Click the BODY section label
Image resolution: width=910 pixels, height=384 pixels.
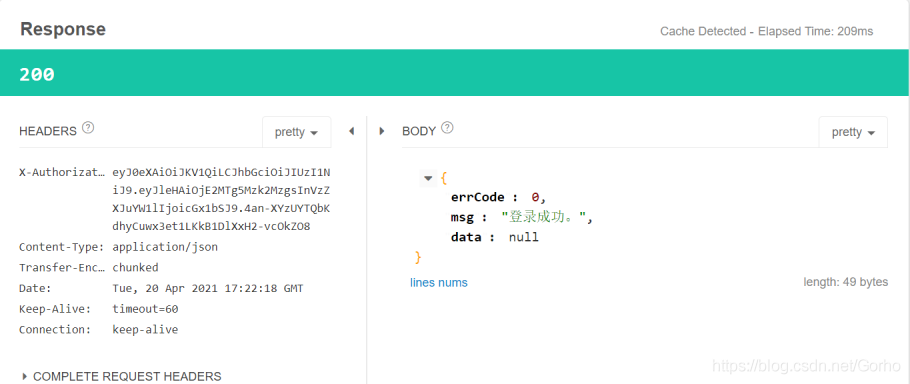419,131
